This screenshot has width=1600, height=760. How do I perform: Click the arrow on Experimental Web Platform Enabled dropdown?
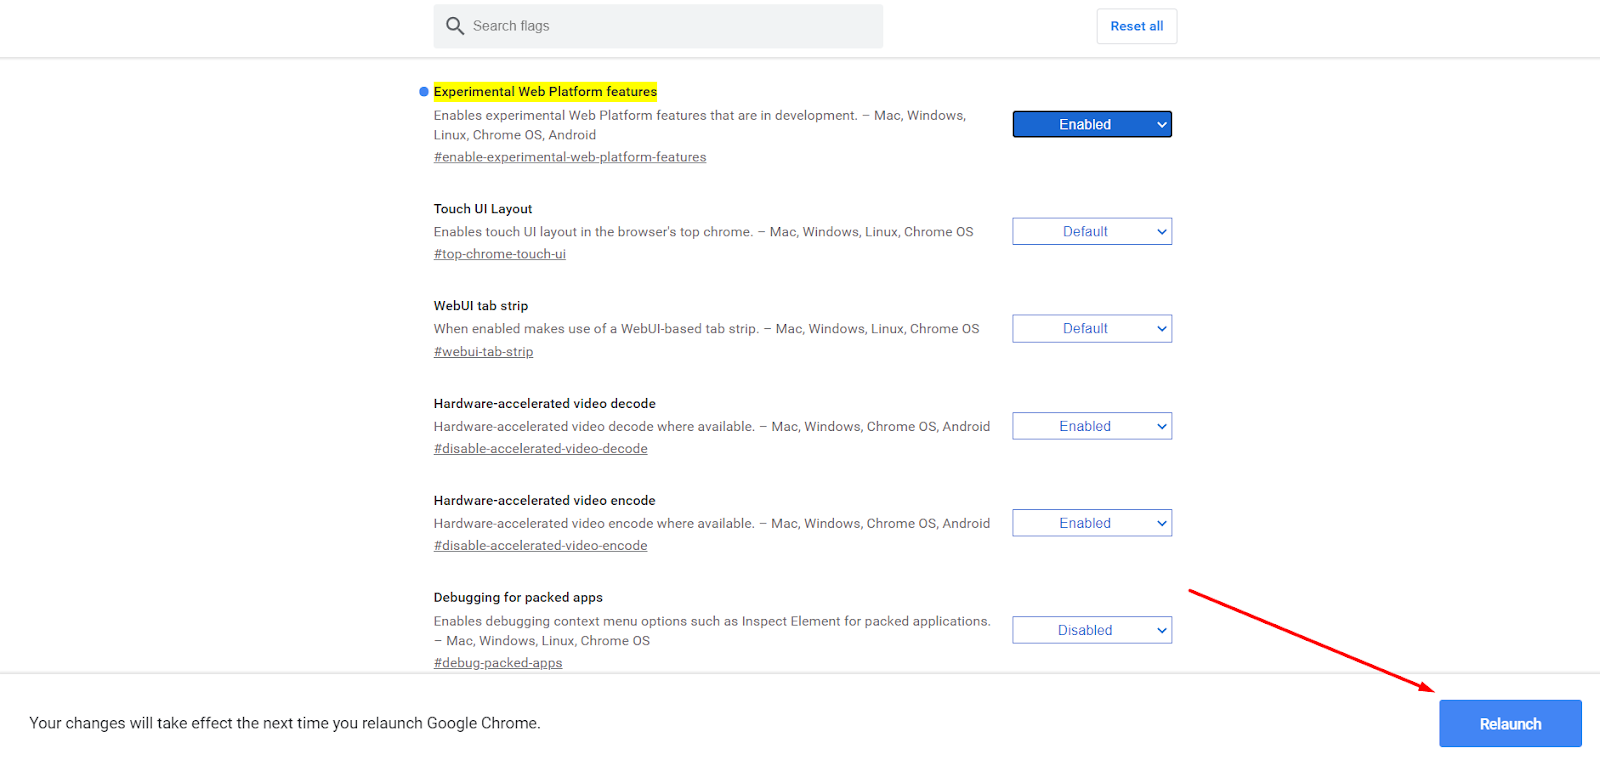click(x=1161, y=125)
